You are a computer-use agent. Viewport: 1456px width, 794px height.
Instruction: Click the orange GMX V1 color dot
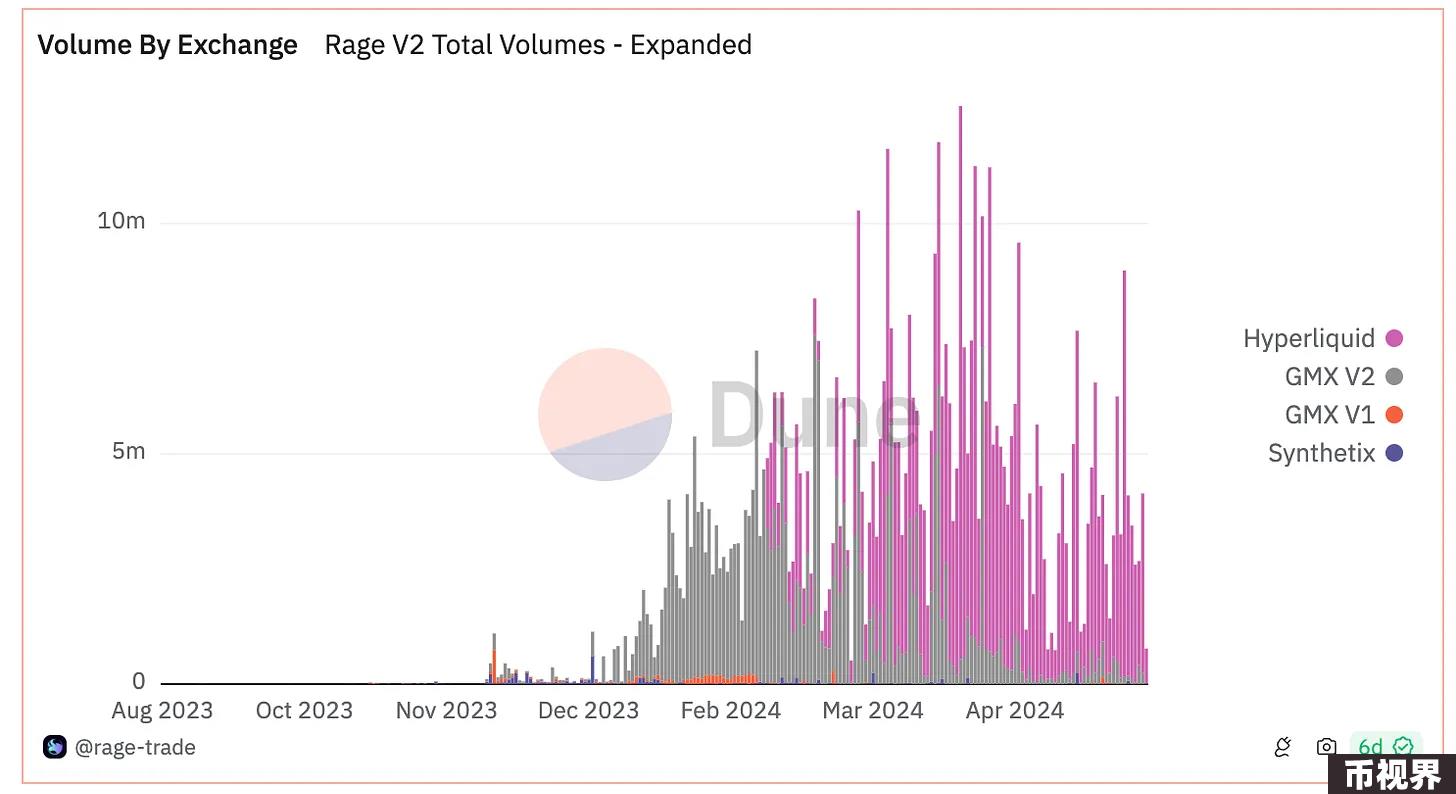(1394, 415)
